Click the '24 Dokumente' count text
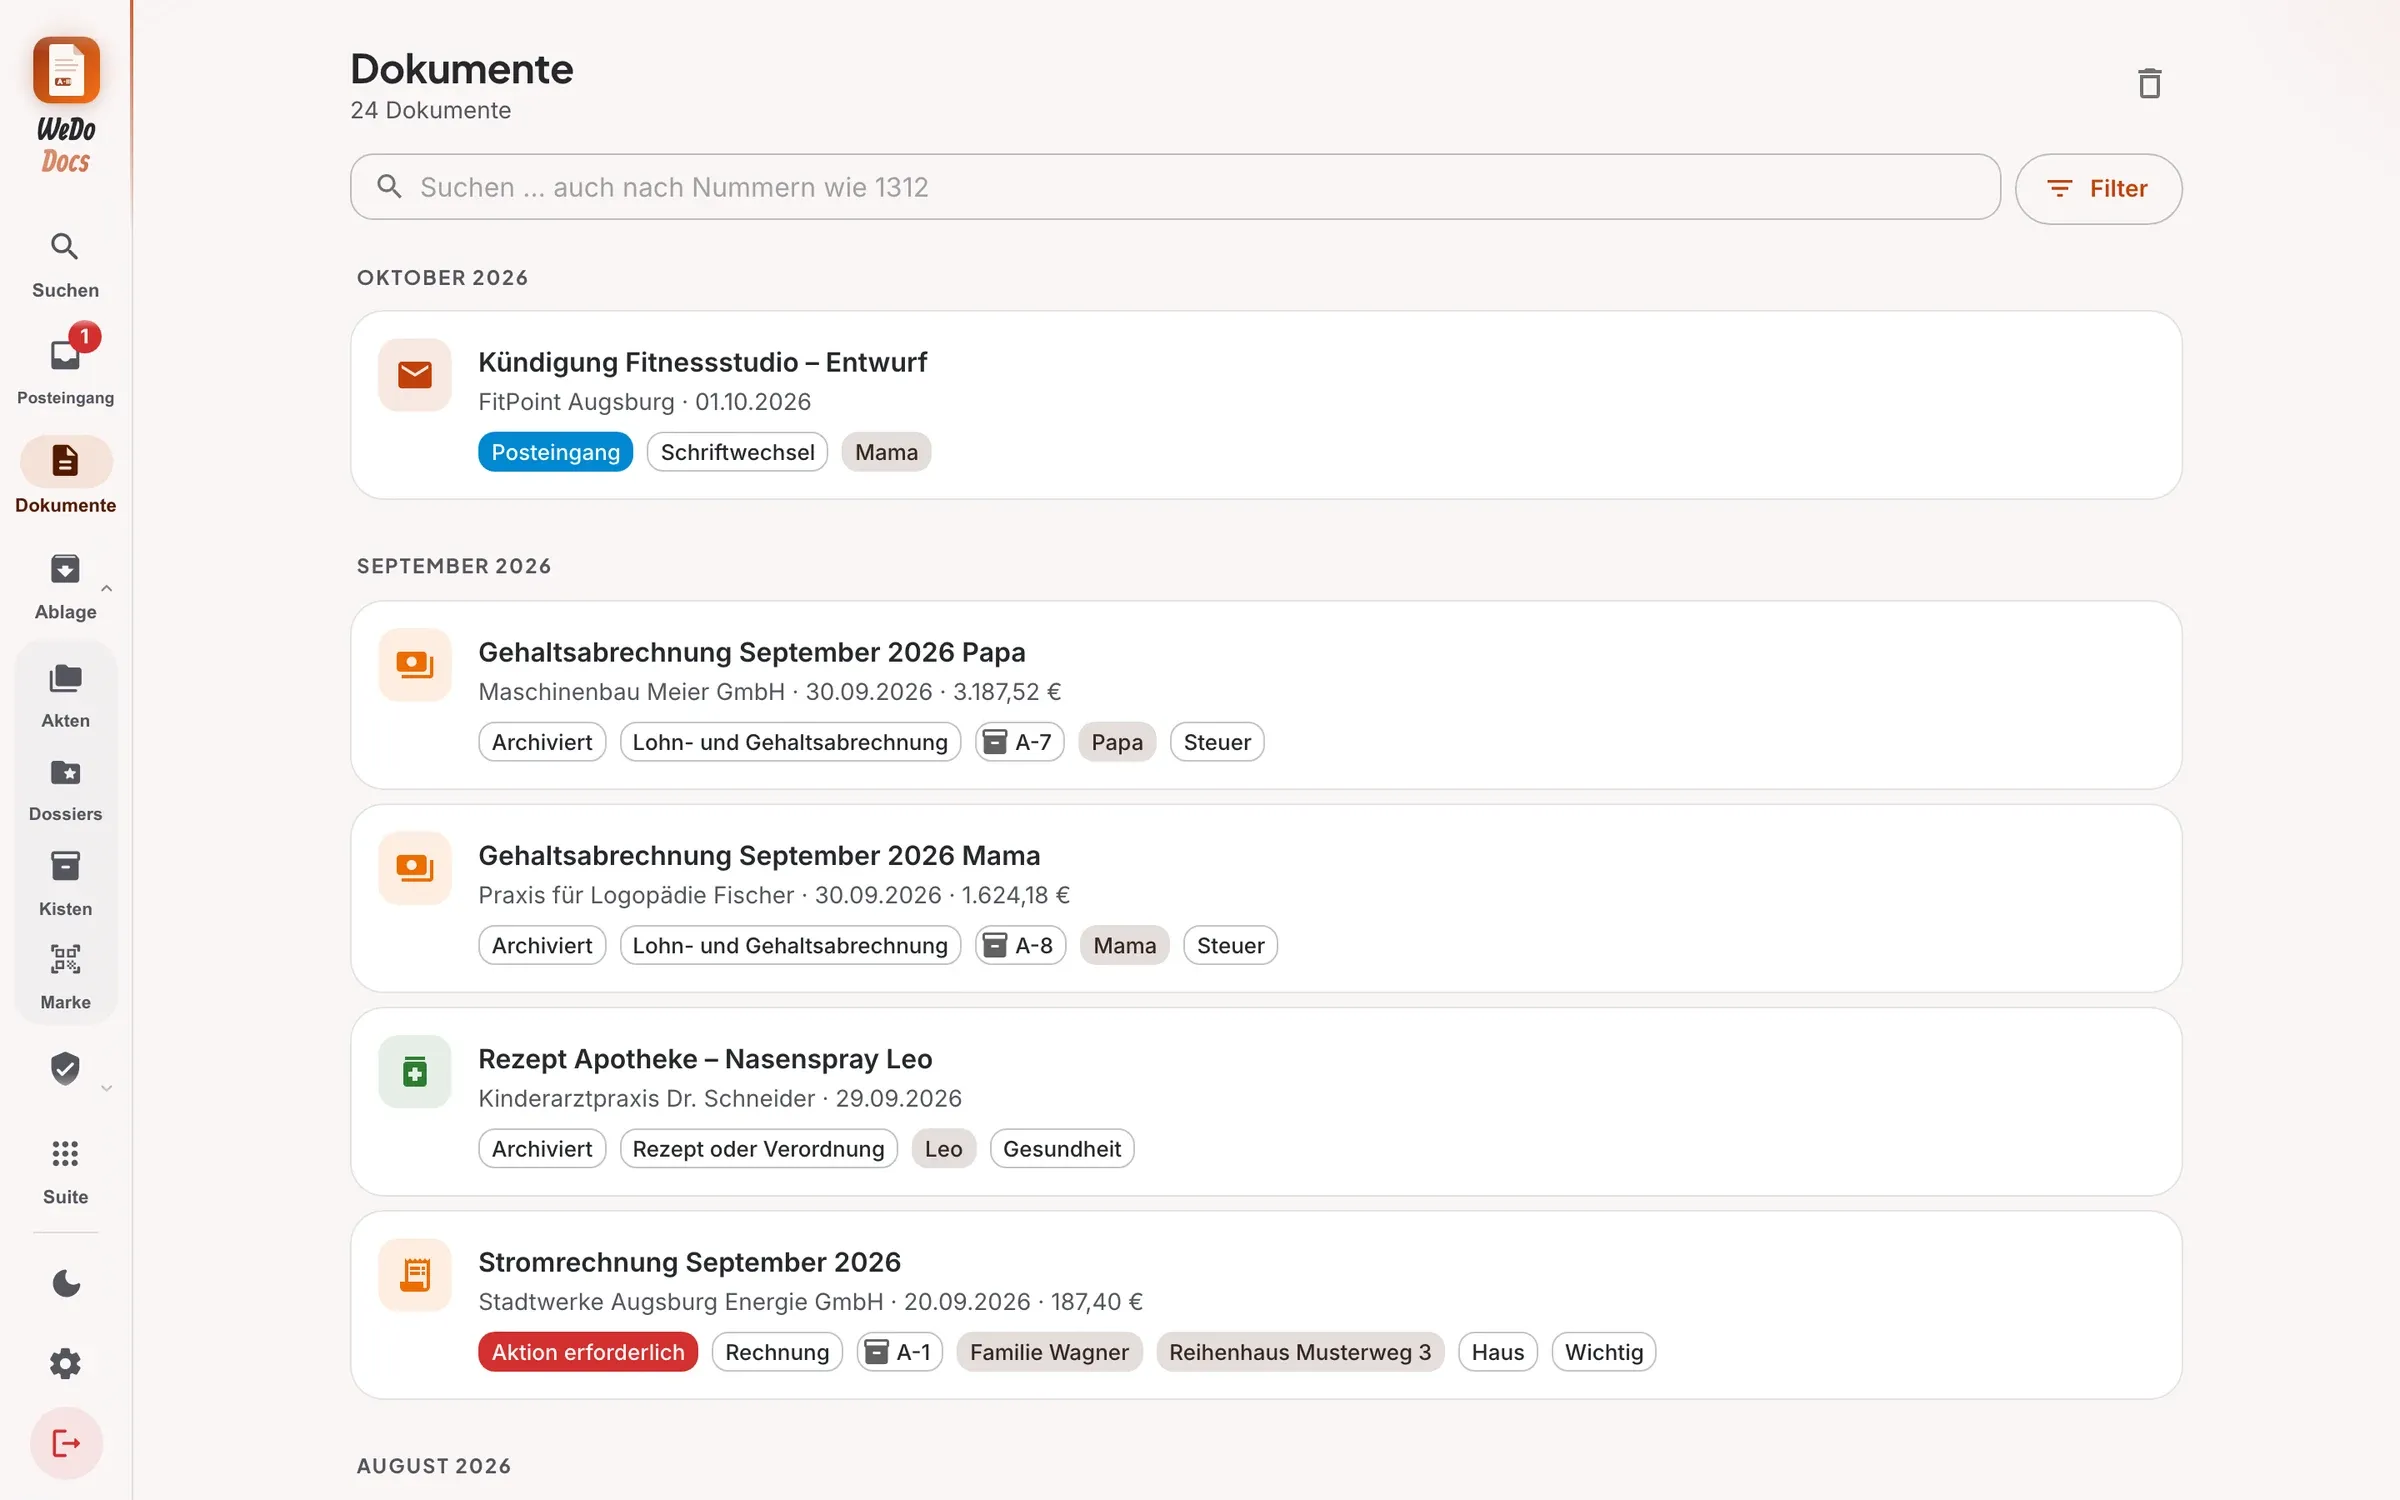Screen dimensions: 2400x1500 point(430,110)
